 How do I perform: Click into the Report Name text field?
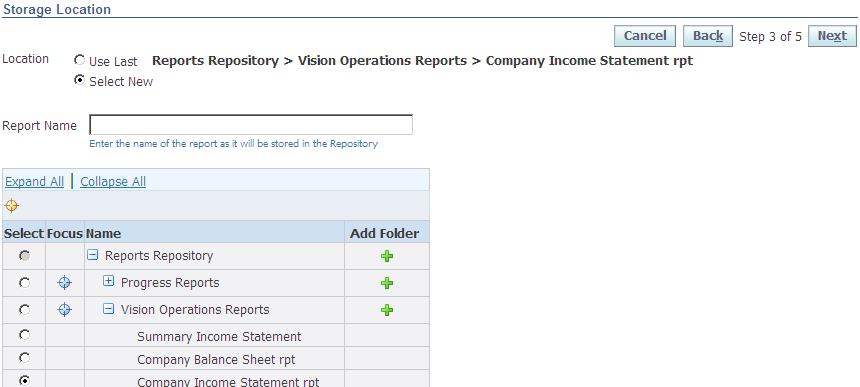(251, 125)
